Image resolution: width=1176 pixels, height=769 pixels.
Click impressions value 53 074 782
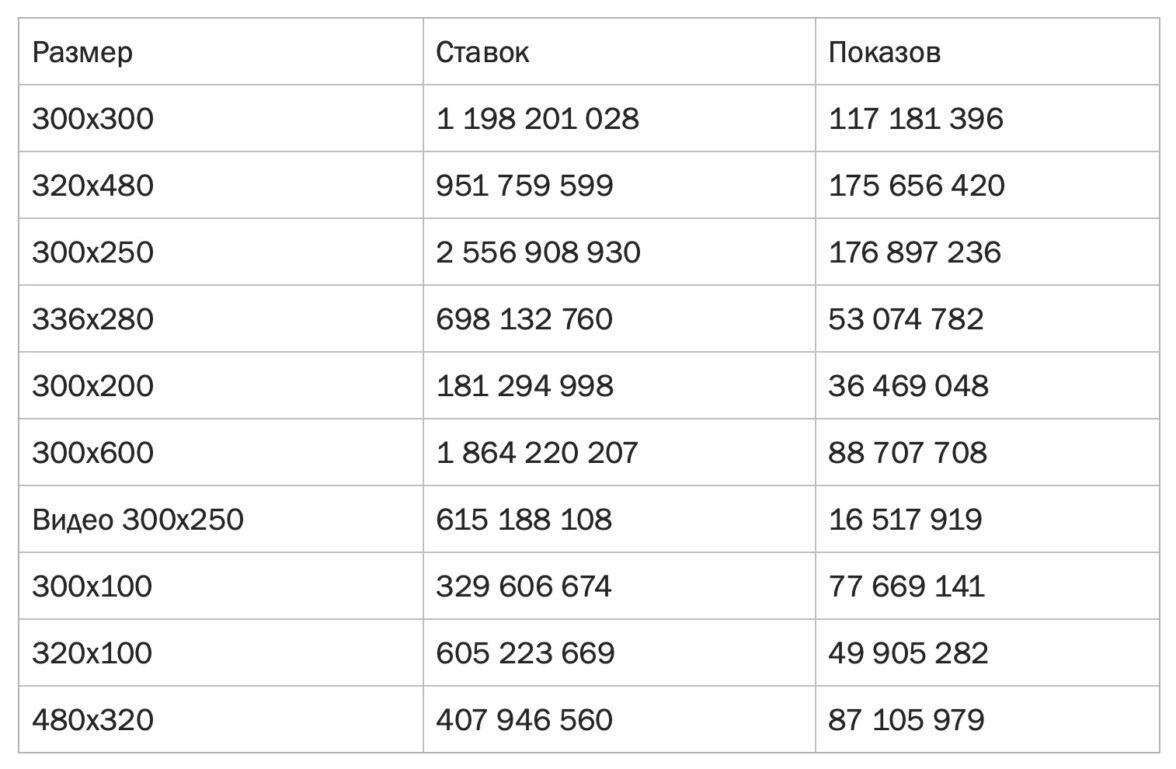point(906,319)
